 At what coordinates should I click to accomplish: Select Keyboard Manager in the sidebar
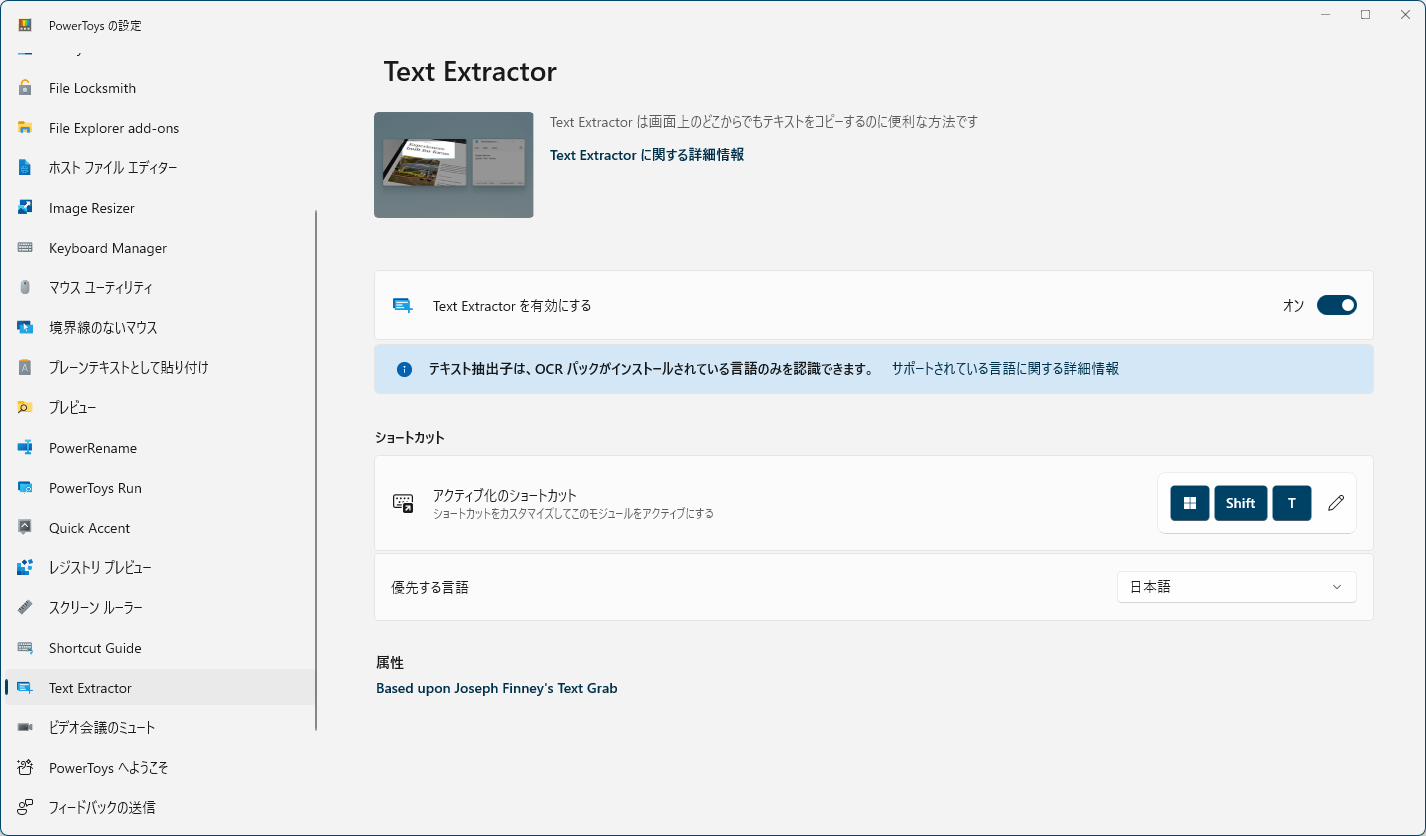(x=160, y=248)
